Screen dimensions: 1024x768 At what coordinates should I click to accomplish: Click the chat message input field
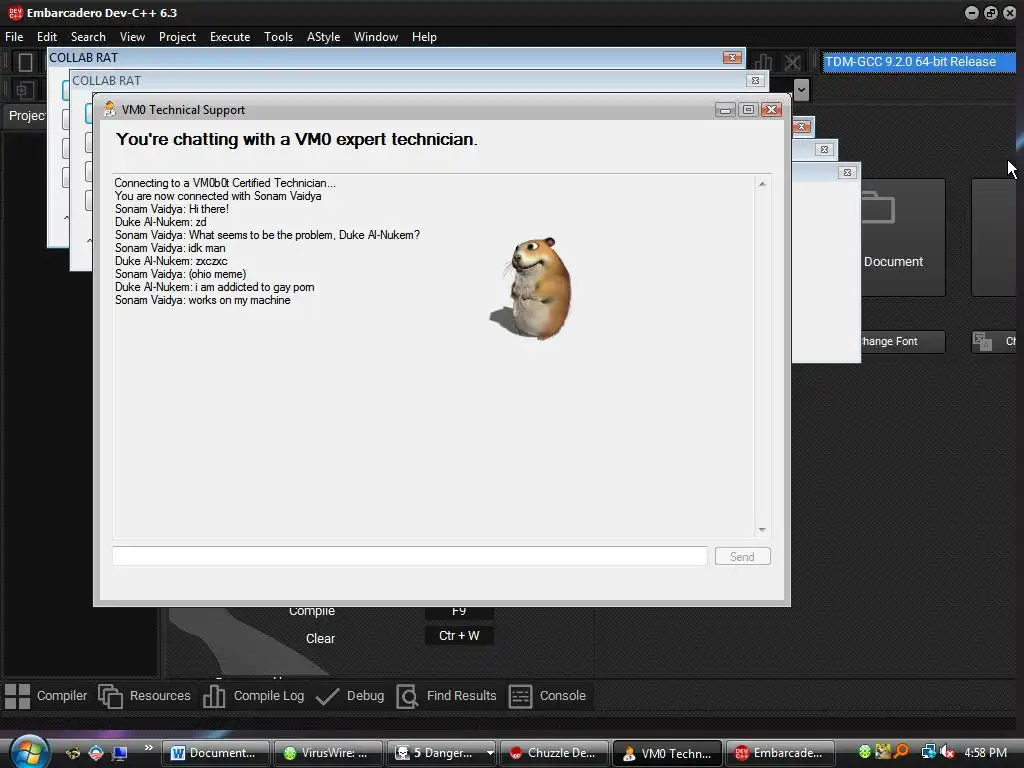(x=409, y=556)
